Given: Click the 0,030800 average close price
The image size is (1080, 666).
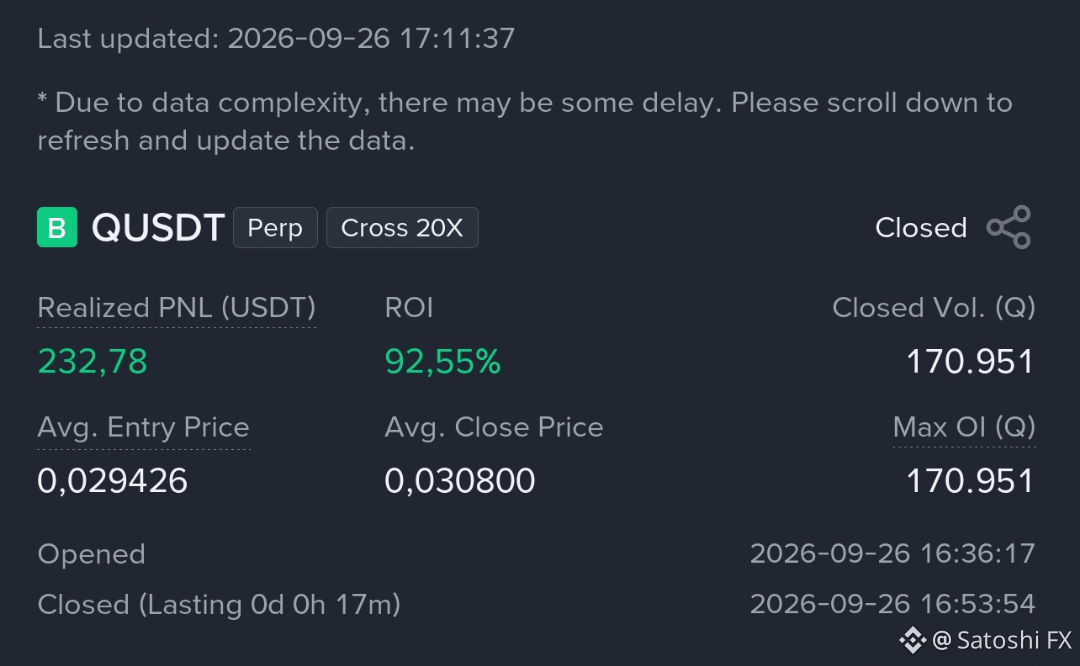Looking at the screenshot, I should coord(459,481).
